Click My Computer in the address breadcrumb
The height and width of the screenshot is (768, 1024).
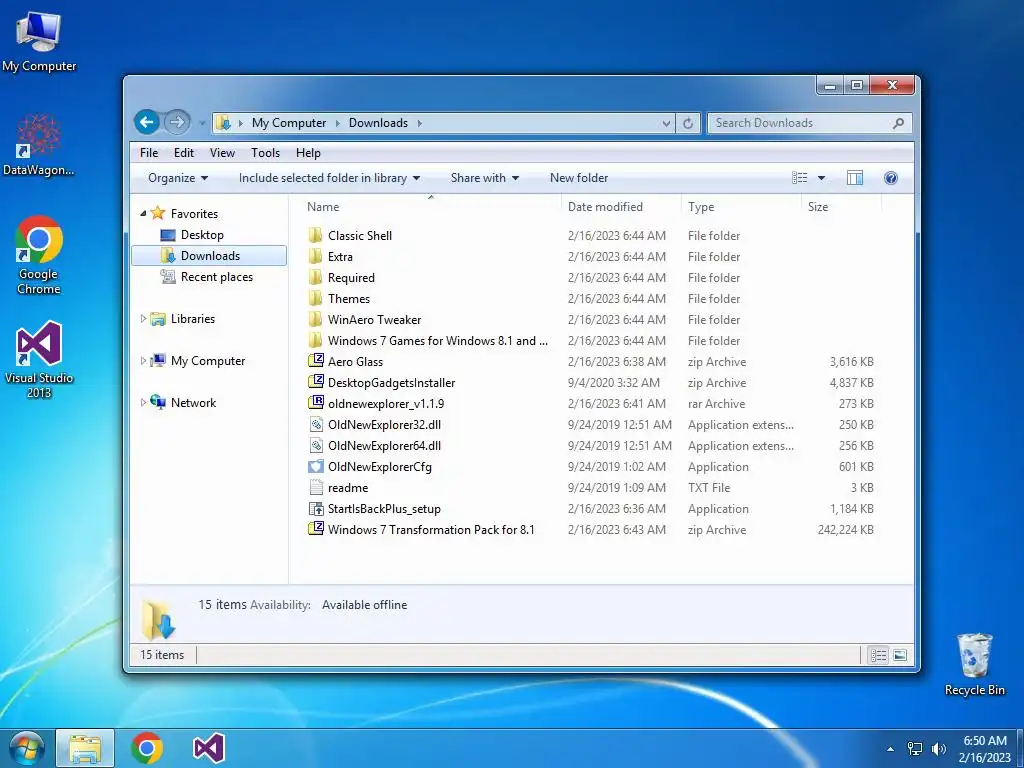pos(289,123)
